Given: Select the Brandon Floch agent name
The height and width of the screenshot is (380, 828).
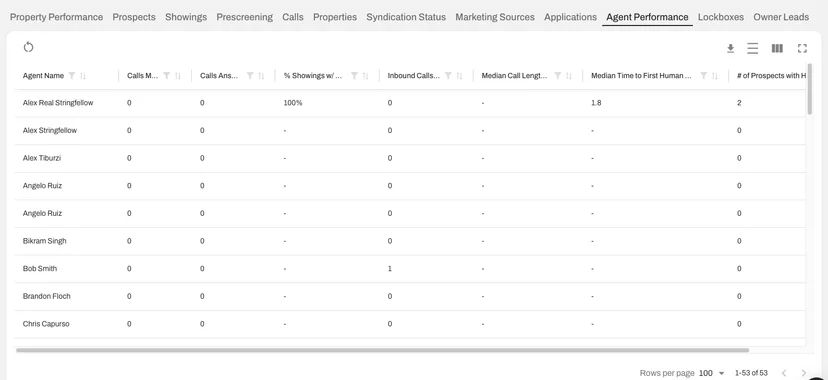Looking at the screenshot, I should click(x=46, y=296).
